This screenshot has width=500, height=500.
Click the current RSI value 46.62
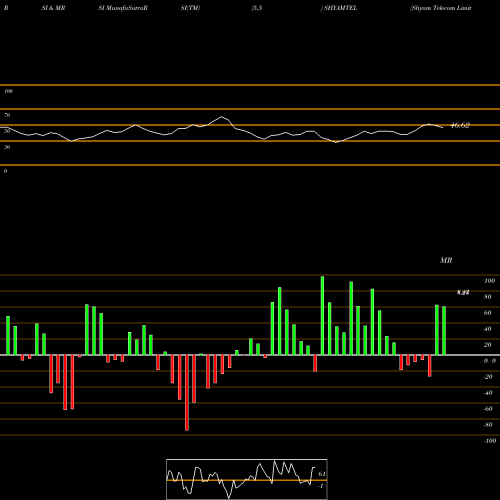pyautogui.click(x=460, y=125)
